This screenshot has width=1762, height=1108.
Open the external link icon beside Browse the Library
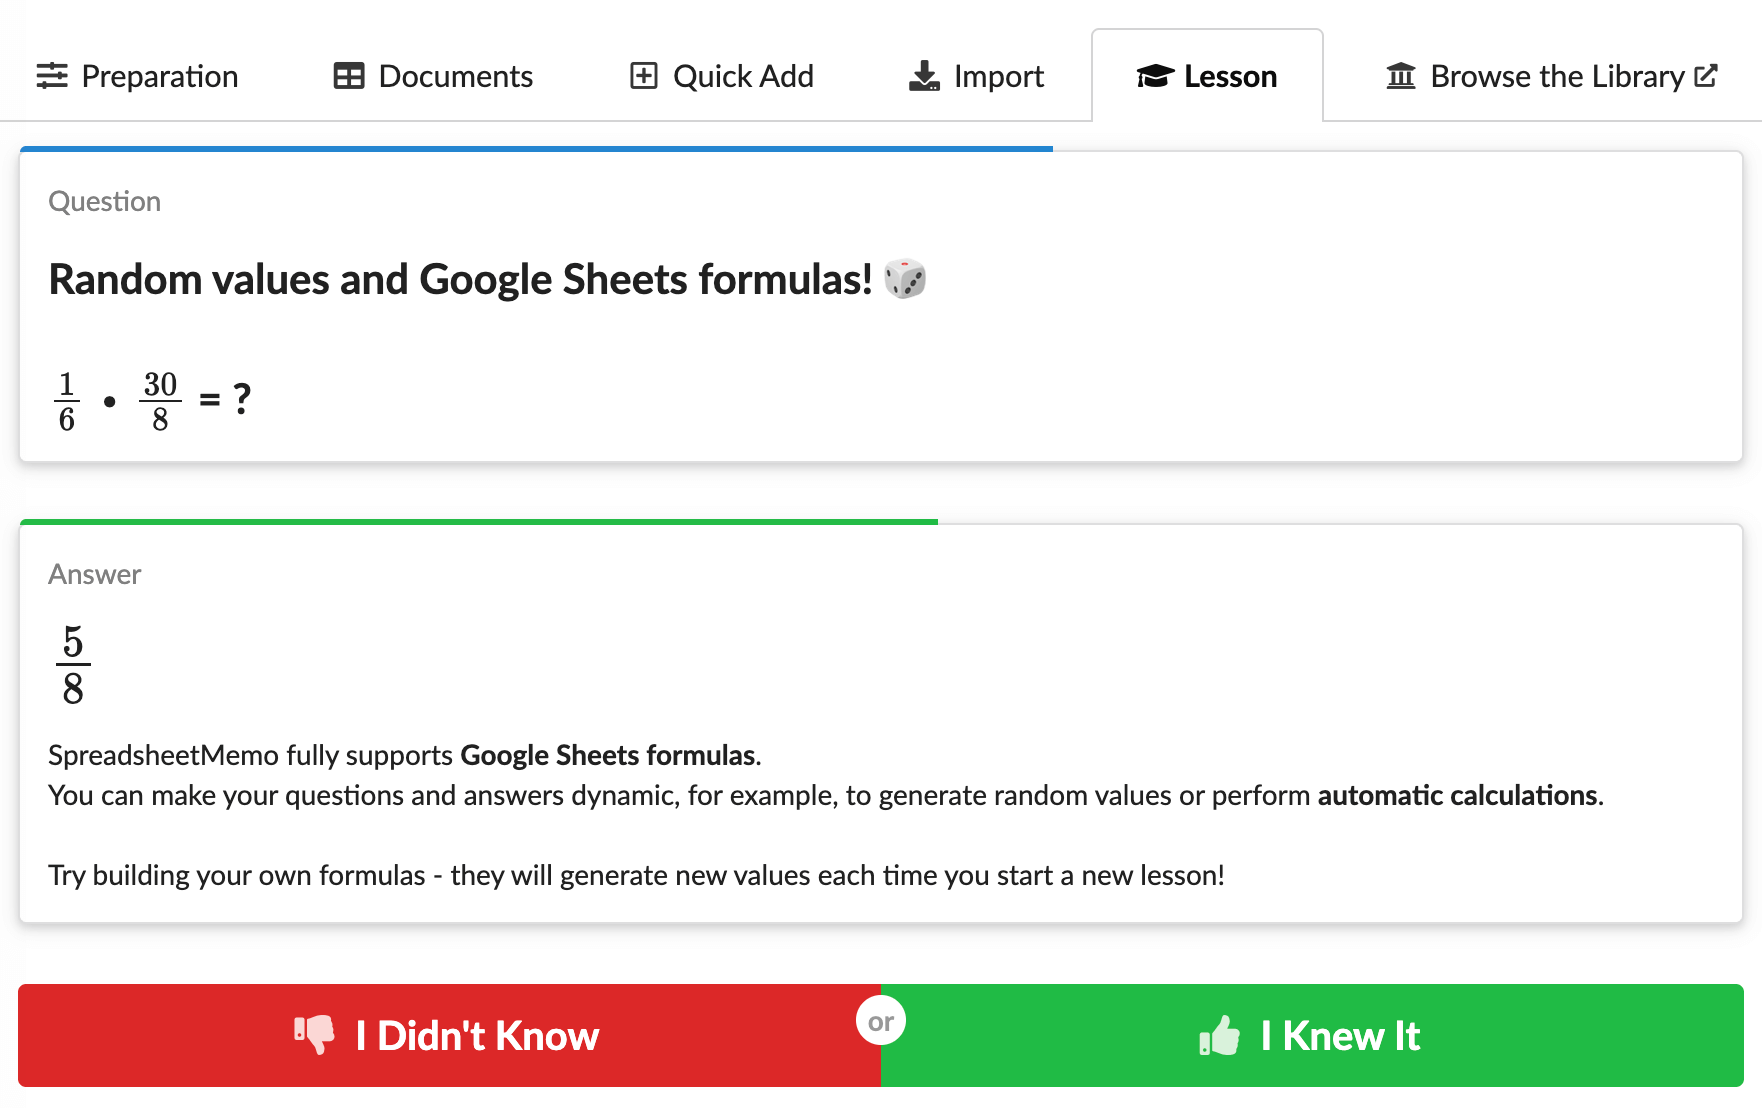click(x=1705, y=75)
